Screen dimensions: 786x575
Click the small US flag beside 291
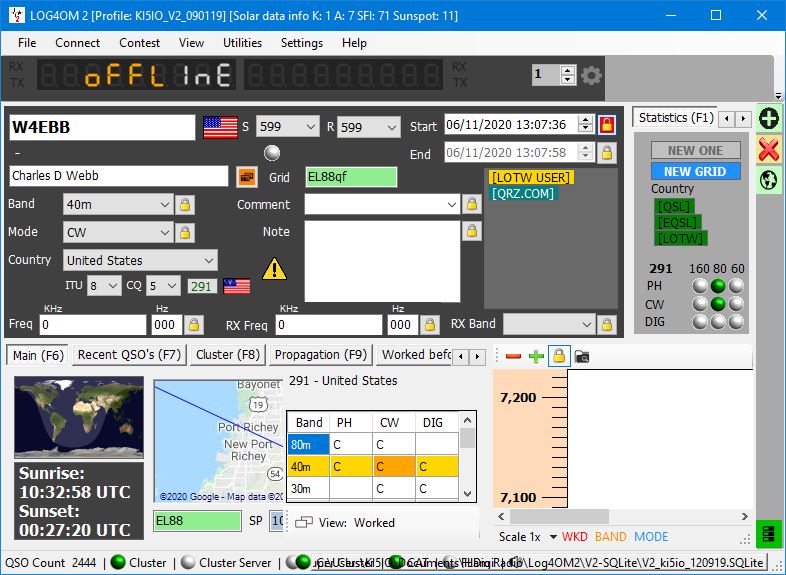coord(237,286)
